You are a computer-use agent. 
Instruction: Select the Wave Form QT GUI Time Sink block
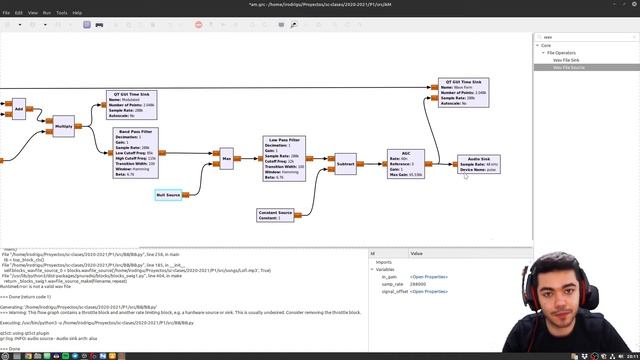click(463, 93)
